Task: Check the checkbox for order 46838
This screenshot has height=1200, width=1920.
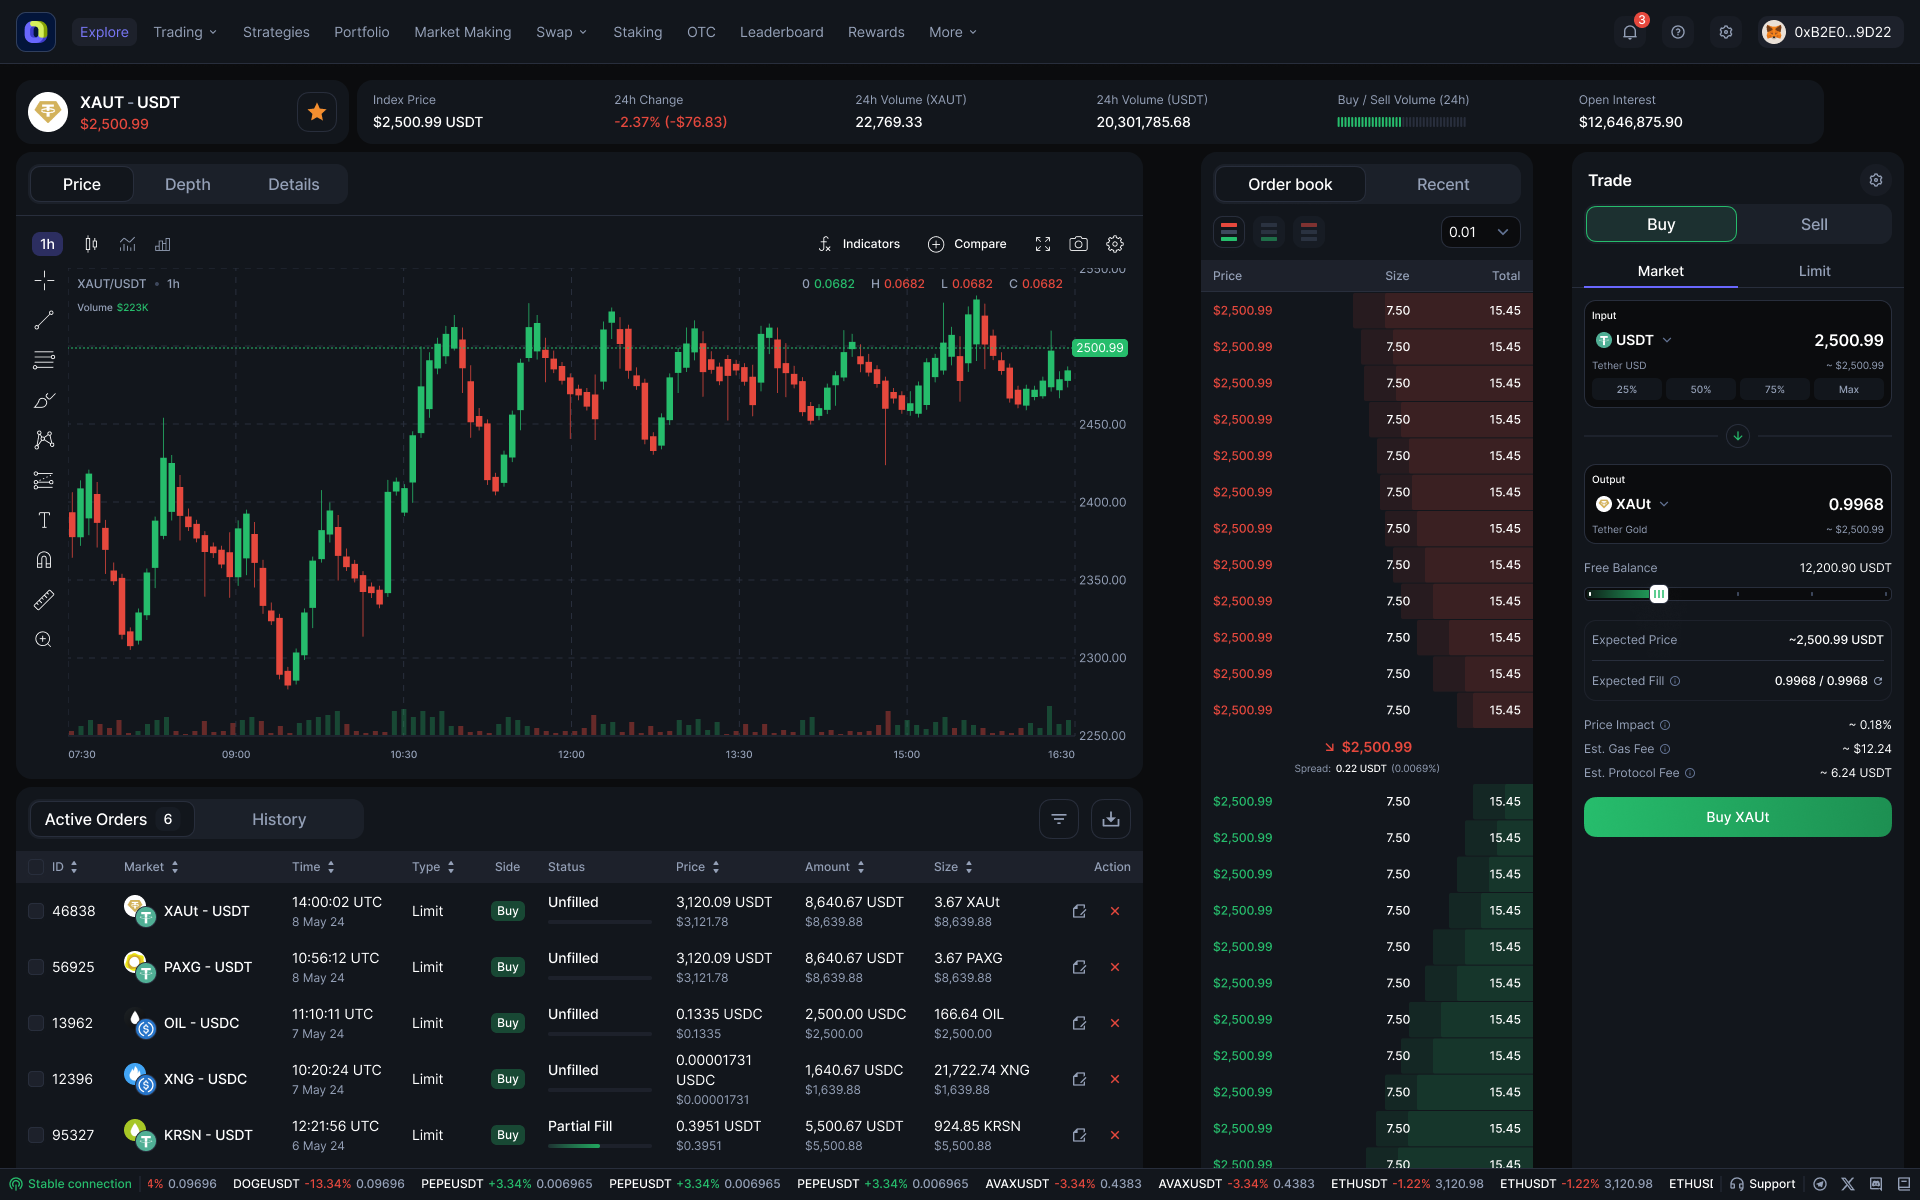Action: pos(36,910)
